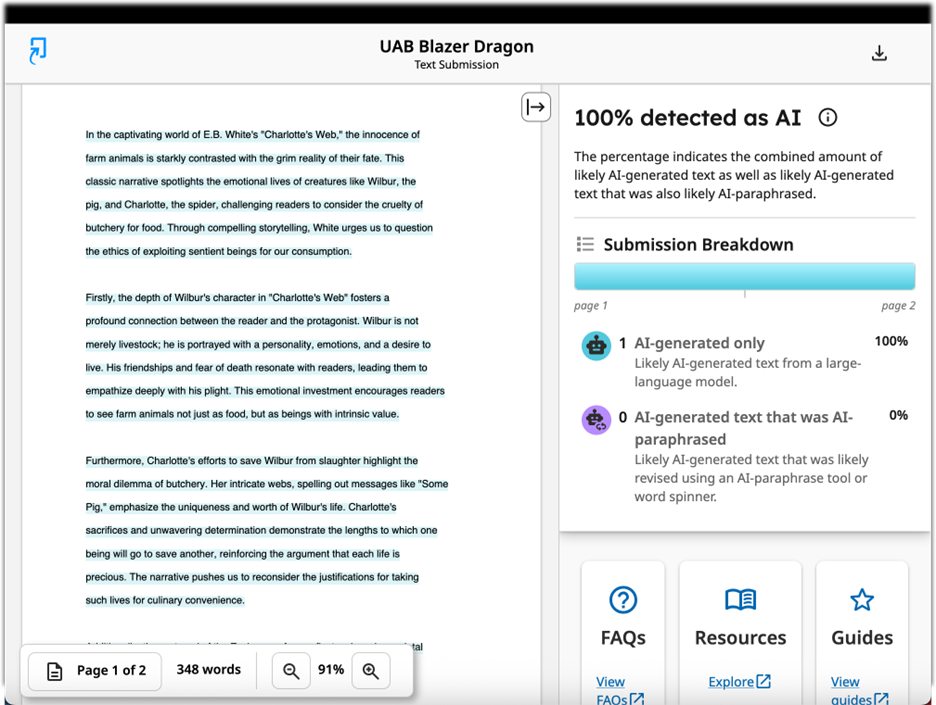Open Guides via the star icon
This screenshot has width=936, height=705.
coord(861,600)
